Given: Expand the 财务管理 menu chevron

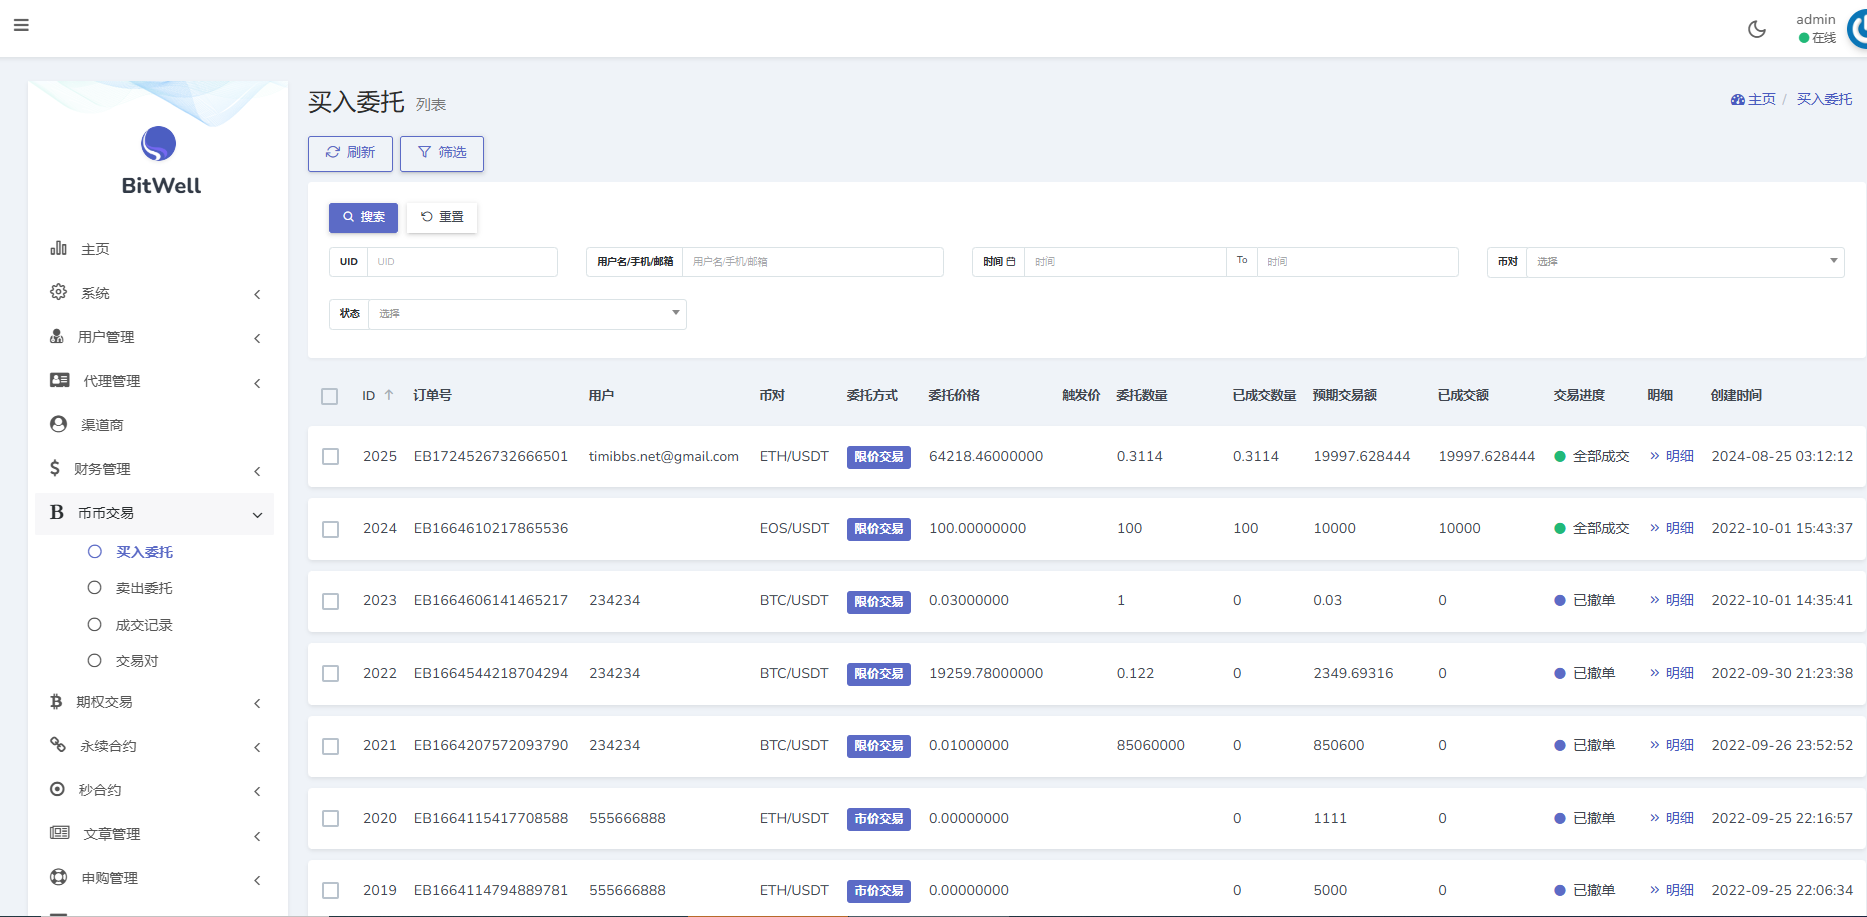Looking at the screenshot, I should [x=257, y=471].
